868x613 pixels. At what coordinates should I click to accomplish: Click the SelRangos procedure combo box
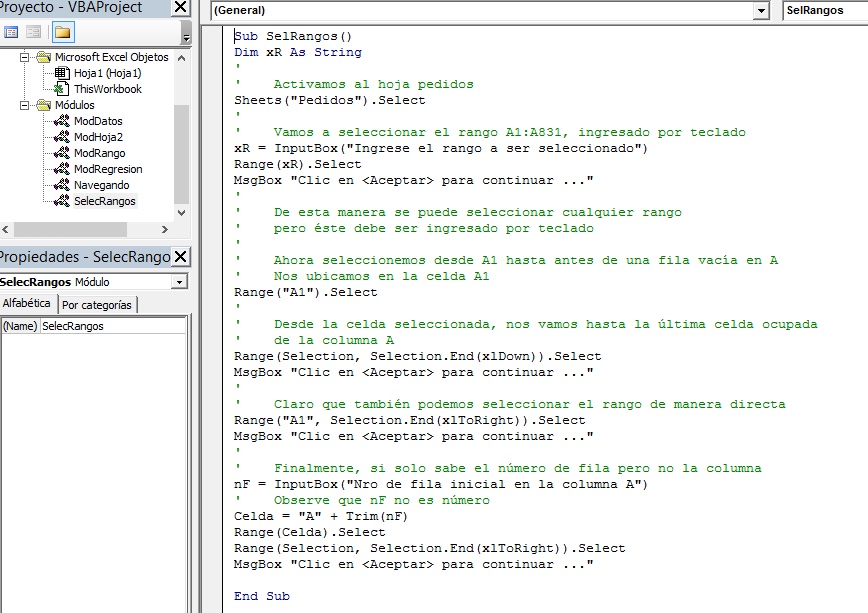(x=825, y=11)
